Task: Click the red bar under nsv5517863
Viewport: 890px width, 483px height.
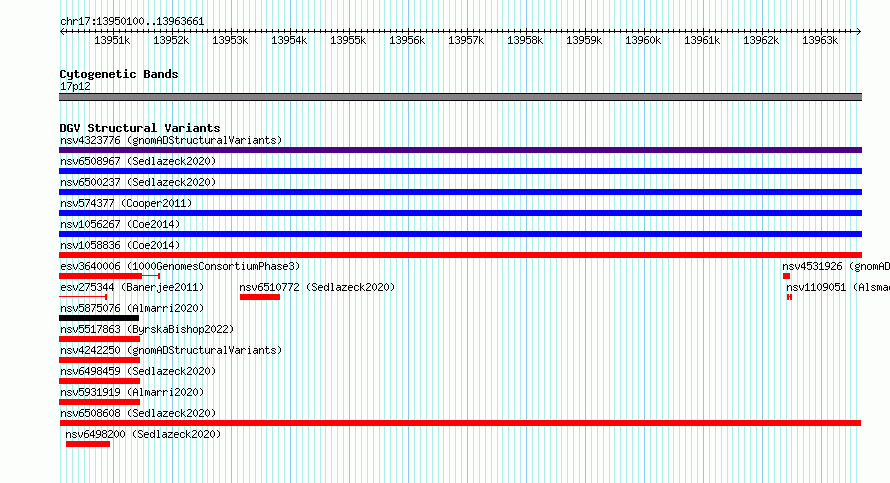Action: [99, 339]
